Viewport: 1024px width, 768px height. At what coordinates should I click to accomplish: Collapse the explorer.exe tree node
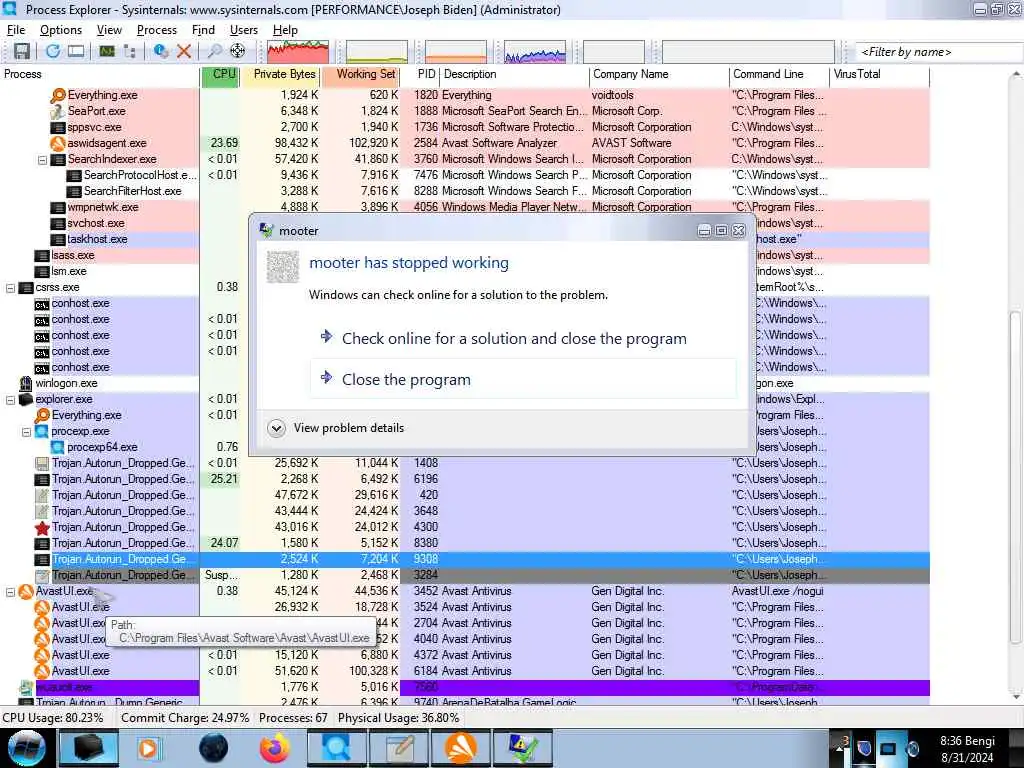pos(10,400)
